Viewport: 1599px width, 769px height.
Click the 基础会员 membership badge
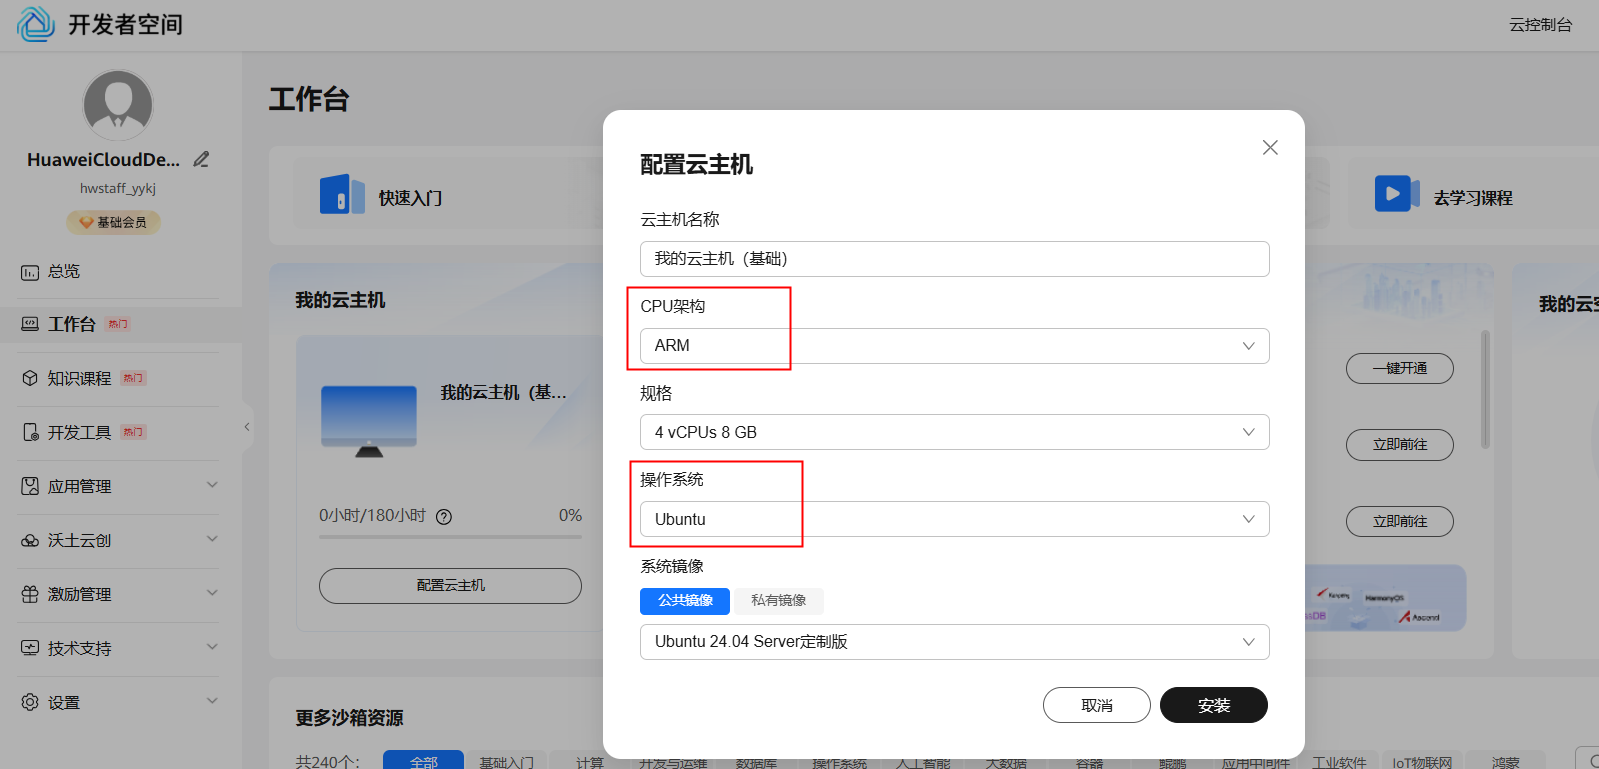113,222
